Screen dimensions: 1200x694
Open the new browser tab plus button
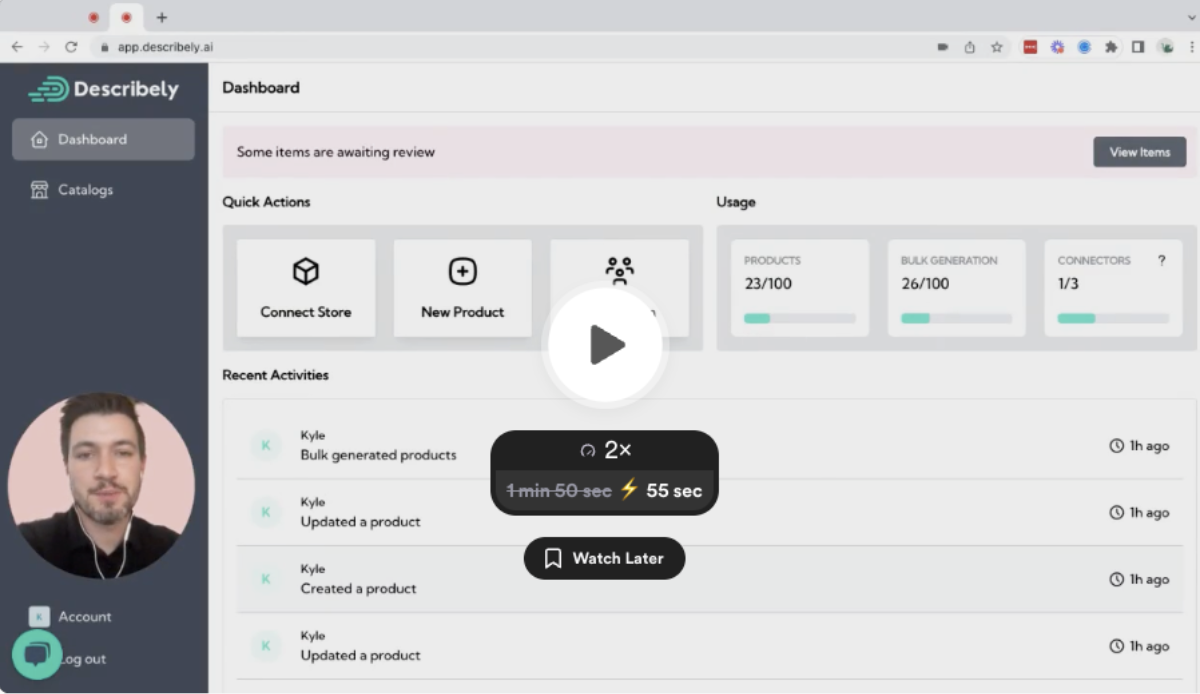tap(162, 17)
